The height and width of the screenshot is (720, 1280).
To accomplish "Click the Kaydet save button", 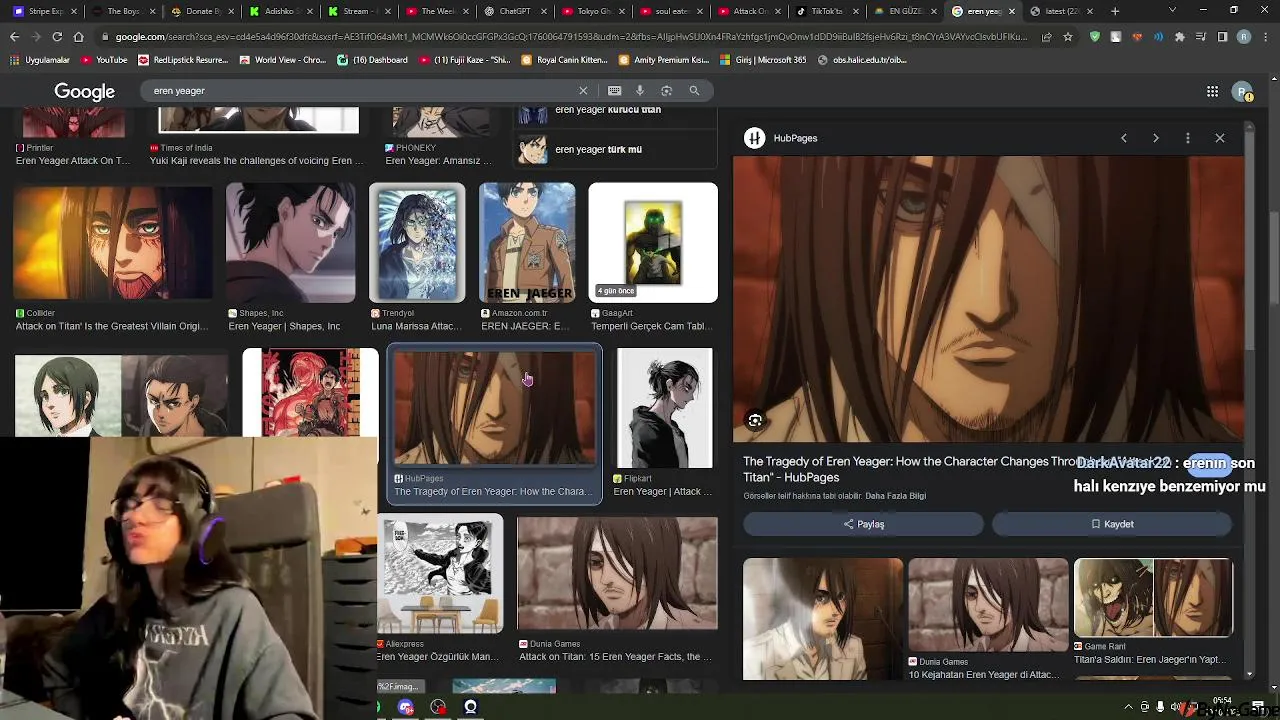I will coord(1112,524).
